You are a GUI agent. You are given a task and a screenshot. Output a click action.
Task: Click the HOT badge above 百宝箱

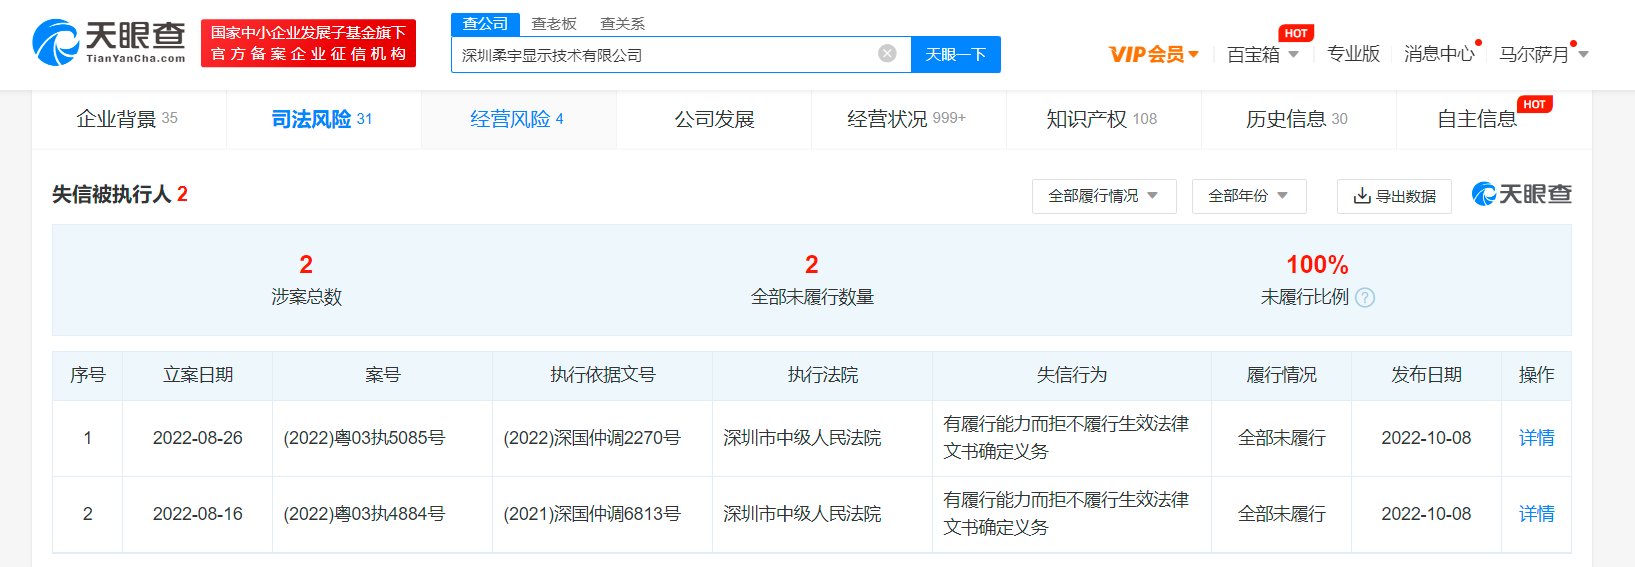point(1296,33)
